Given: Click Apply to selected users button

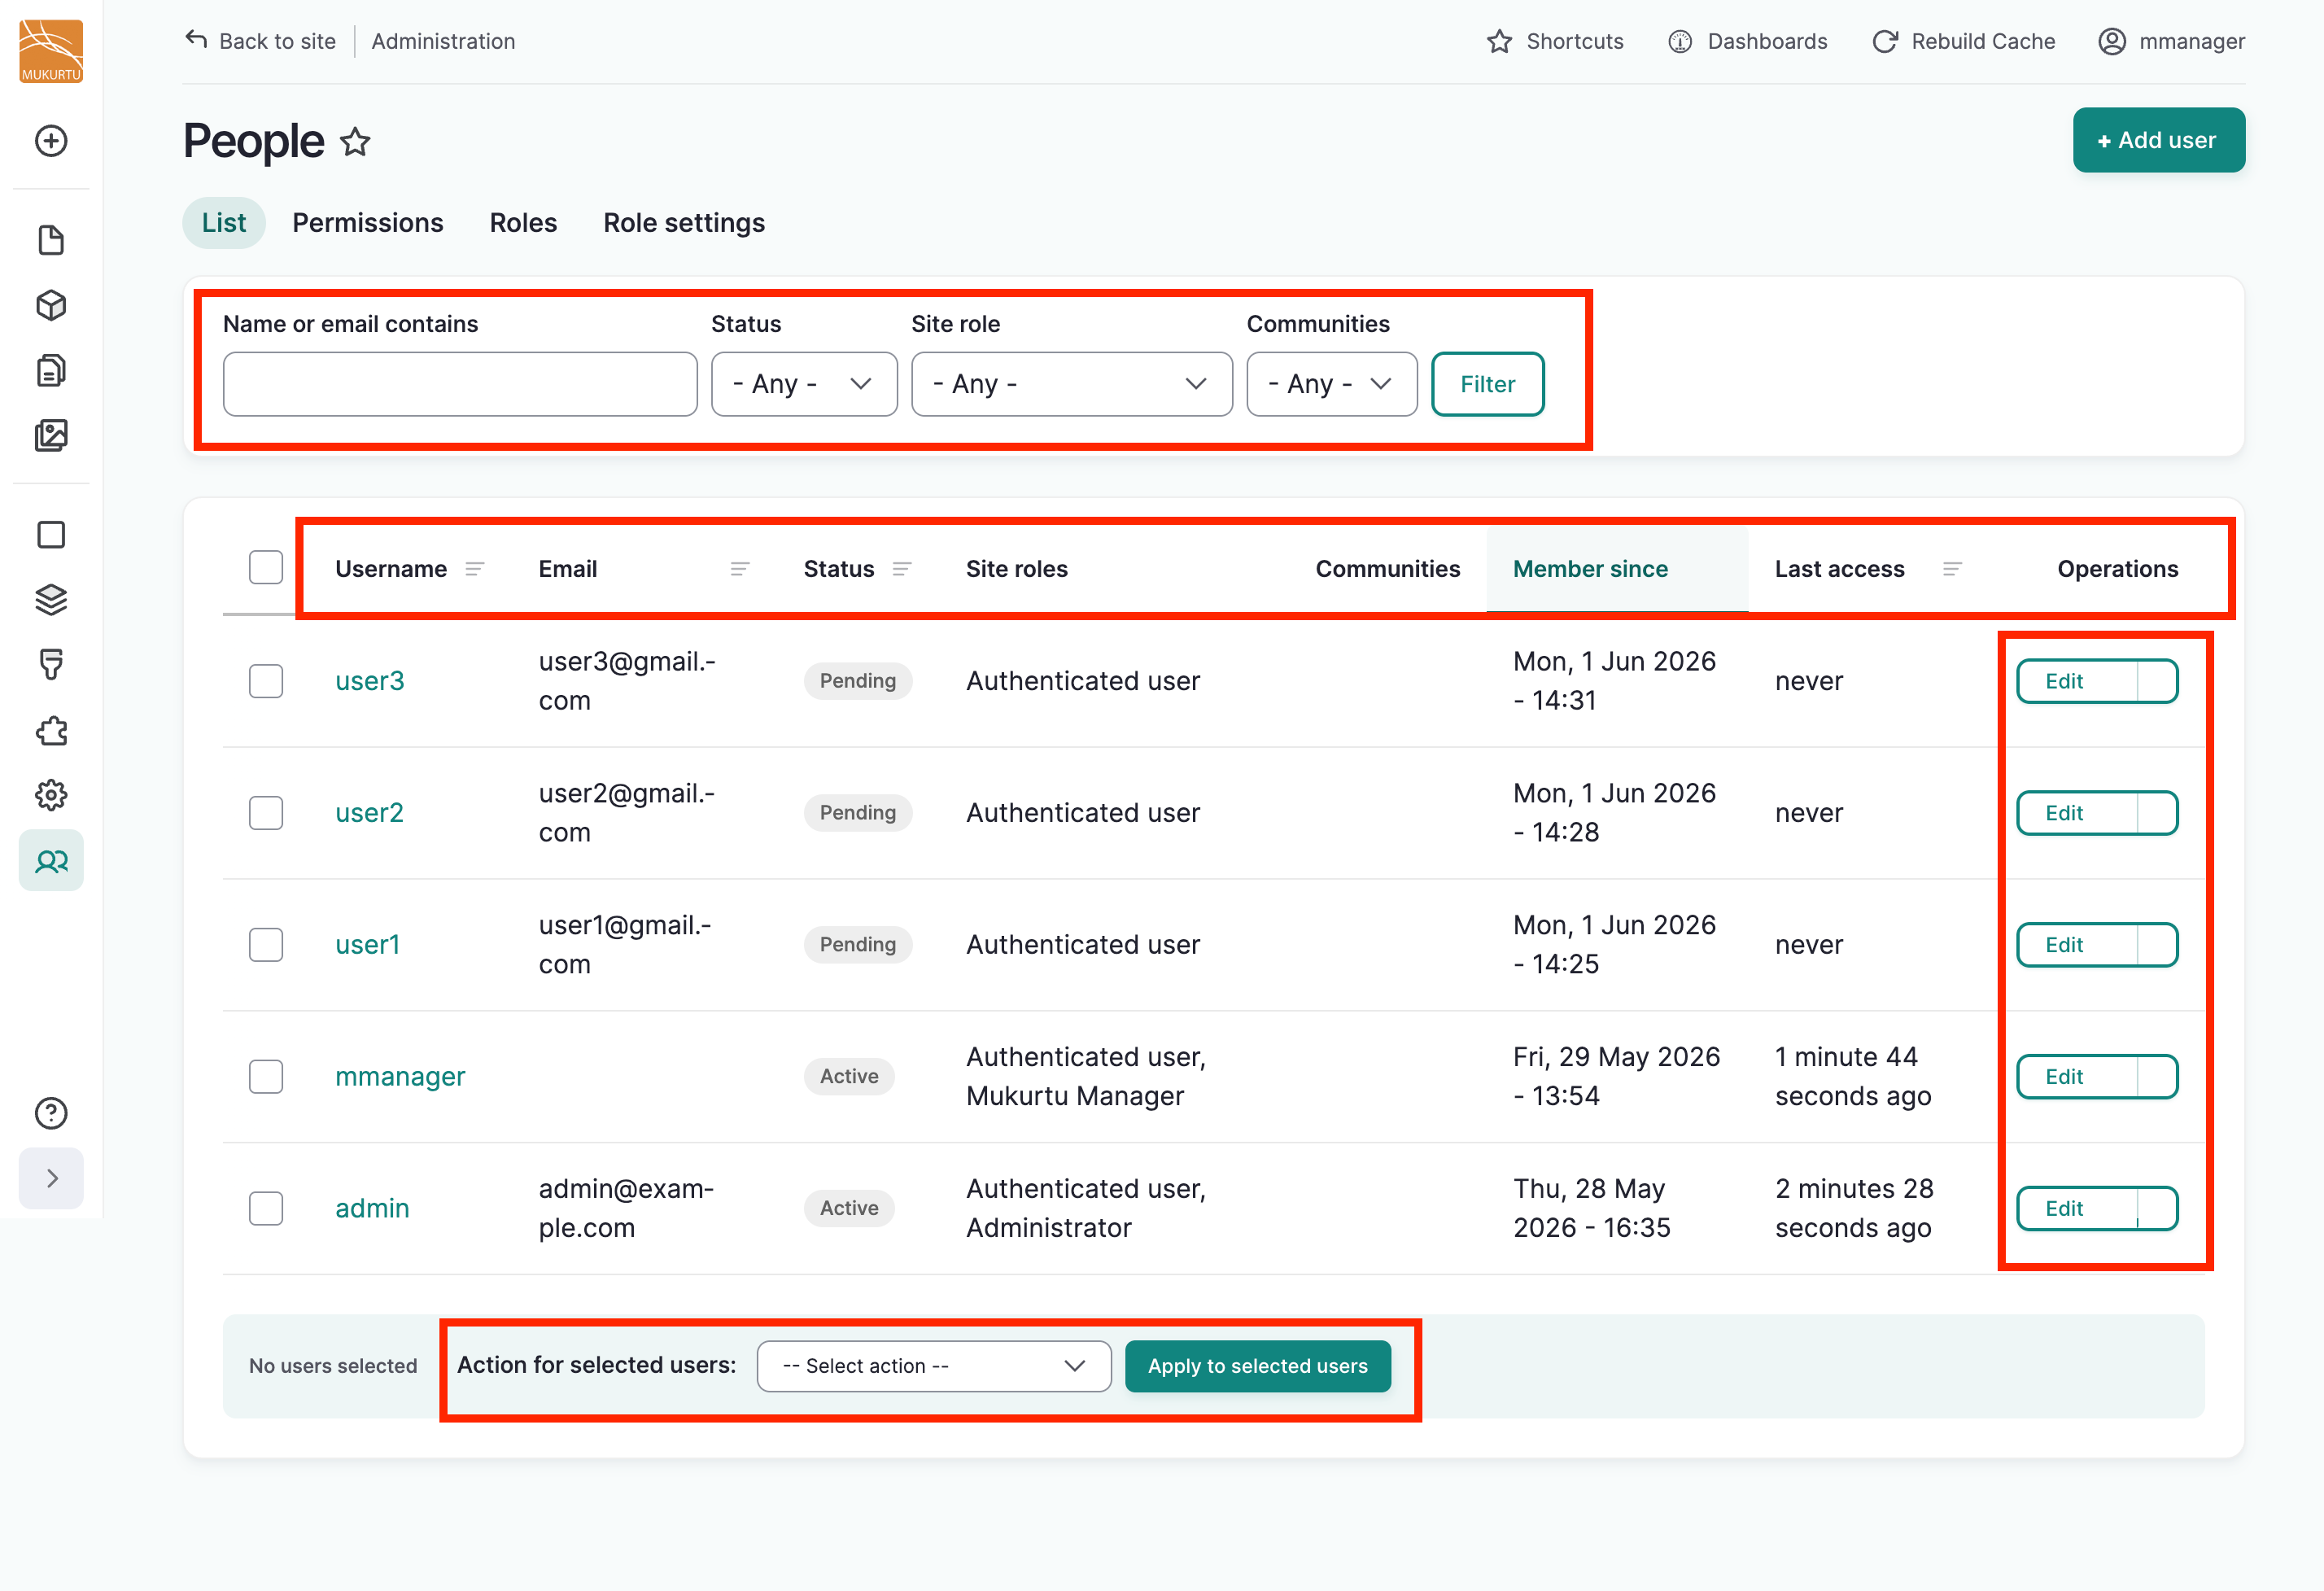Looking at the screenshot, I should click(x=1257, y=1366).
